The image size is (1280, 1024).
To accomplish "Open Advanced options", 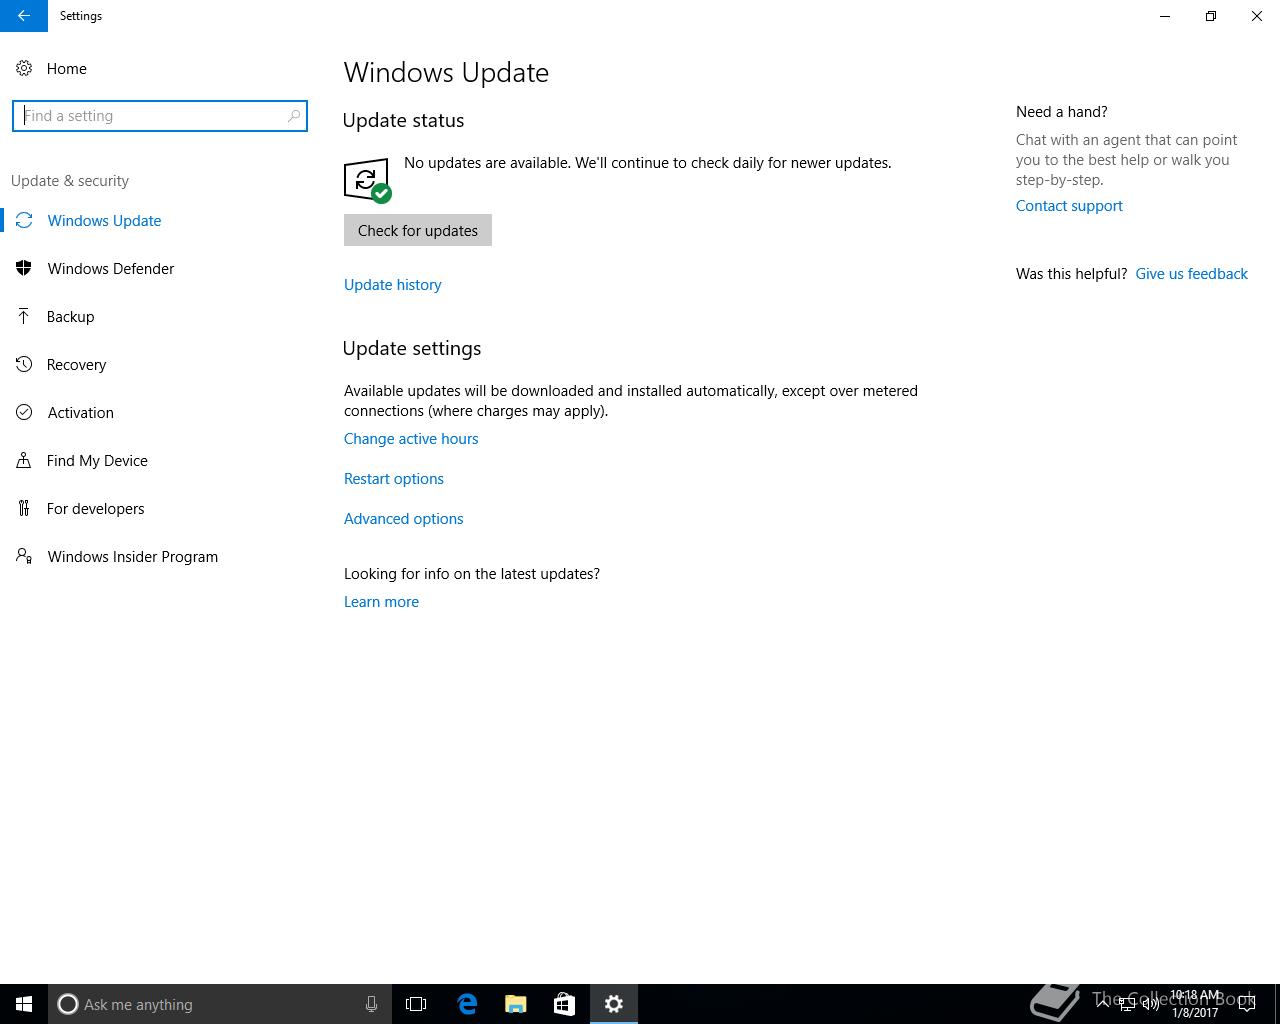I will (404, 519).
